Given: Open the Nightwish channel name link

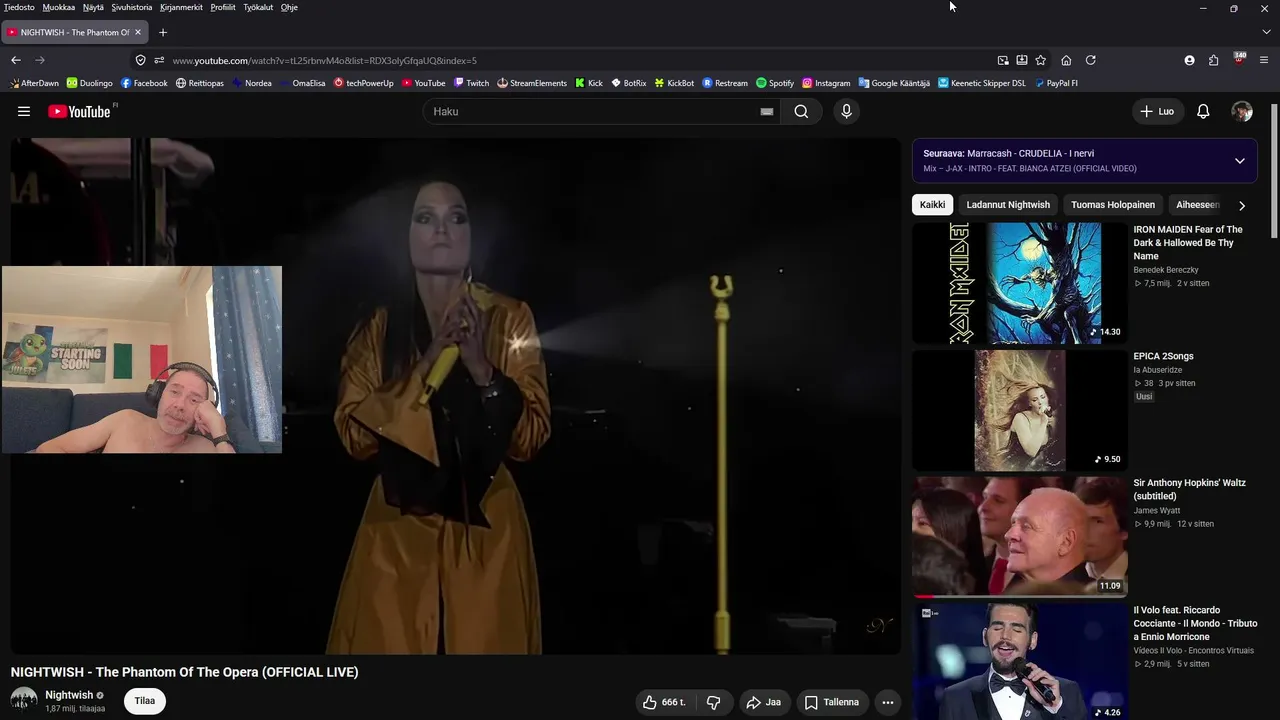Looking at the screenshot, I should click(x=69, y=695).
